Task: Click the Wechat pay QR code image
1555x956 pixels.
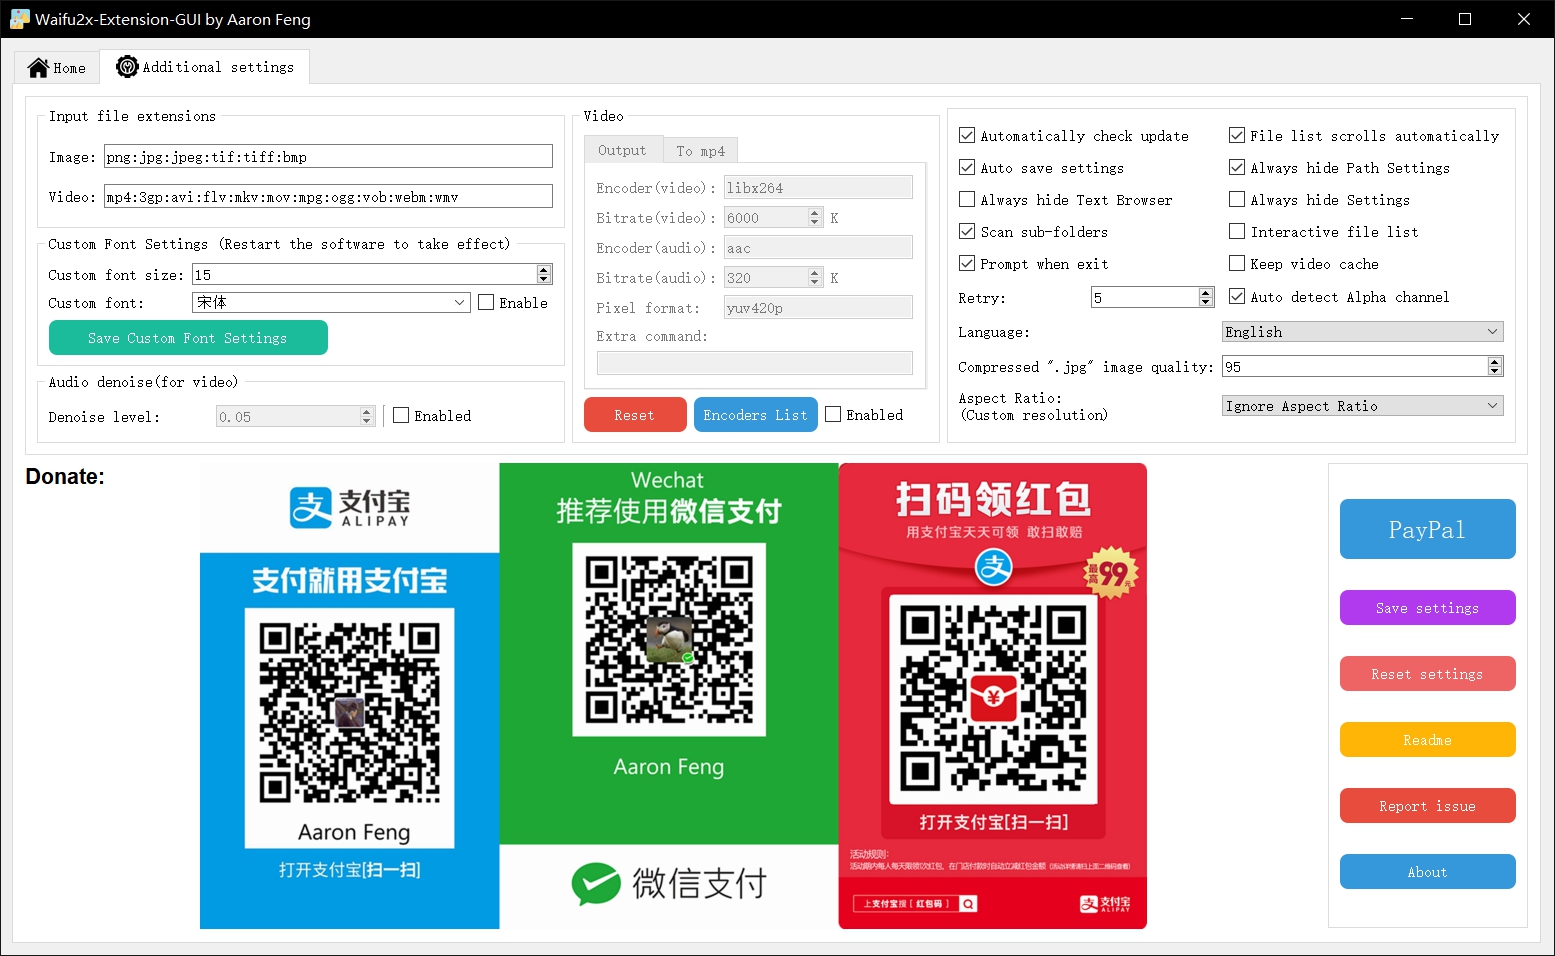Action: point(669,640)
